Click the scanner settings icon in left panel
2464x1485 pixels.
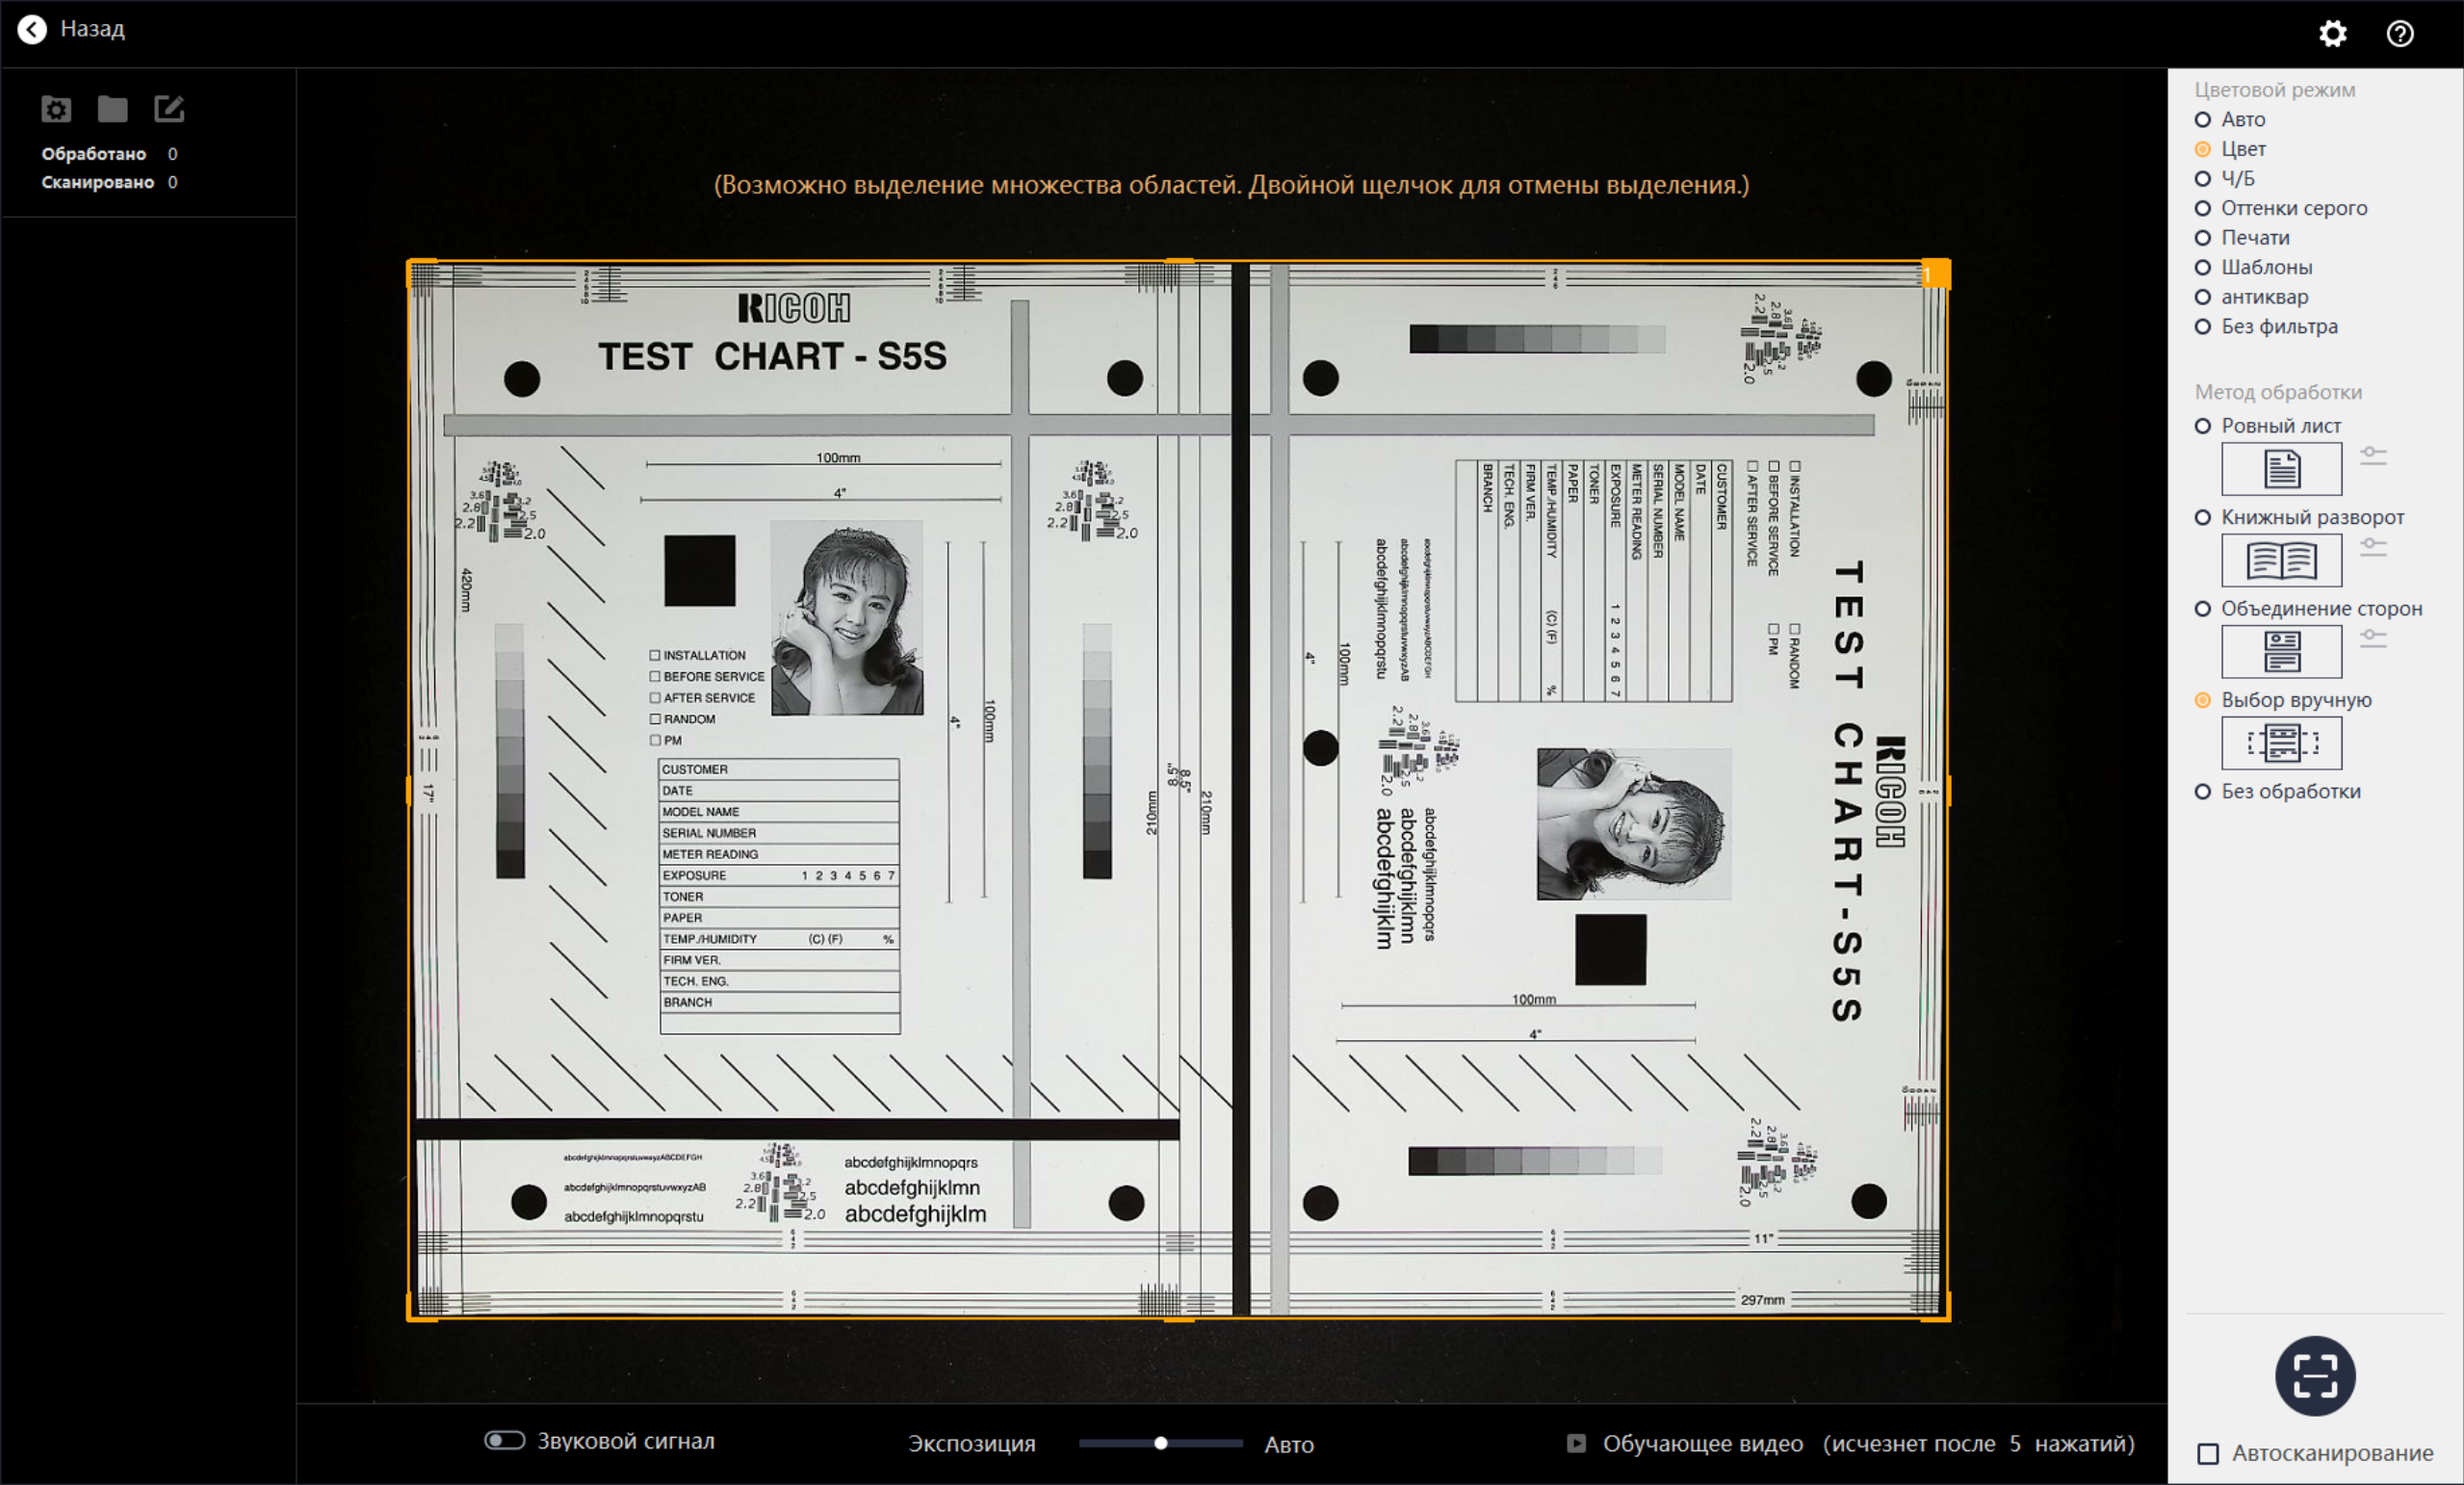click(x=56, y=109)
